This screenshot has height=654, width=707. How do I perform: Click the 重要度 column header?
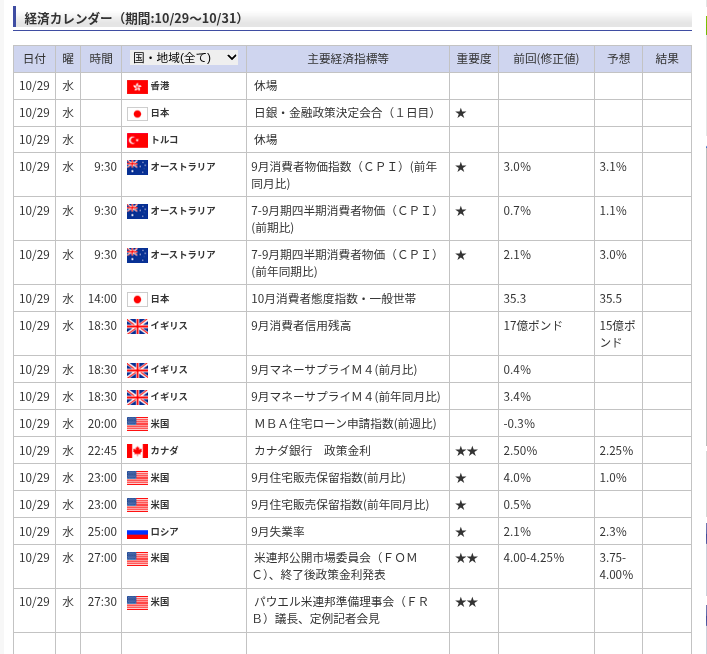[473, 59]
